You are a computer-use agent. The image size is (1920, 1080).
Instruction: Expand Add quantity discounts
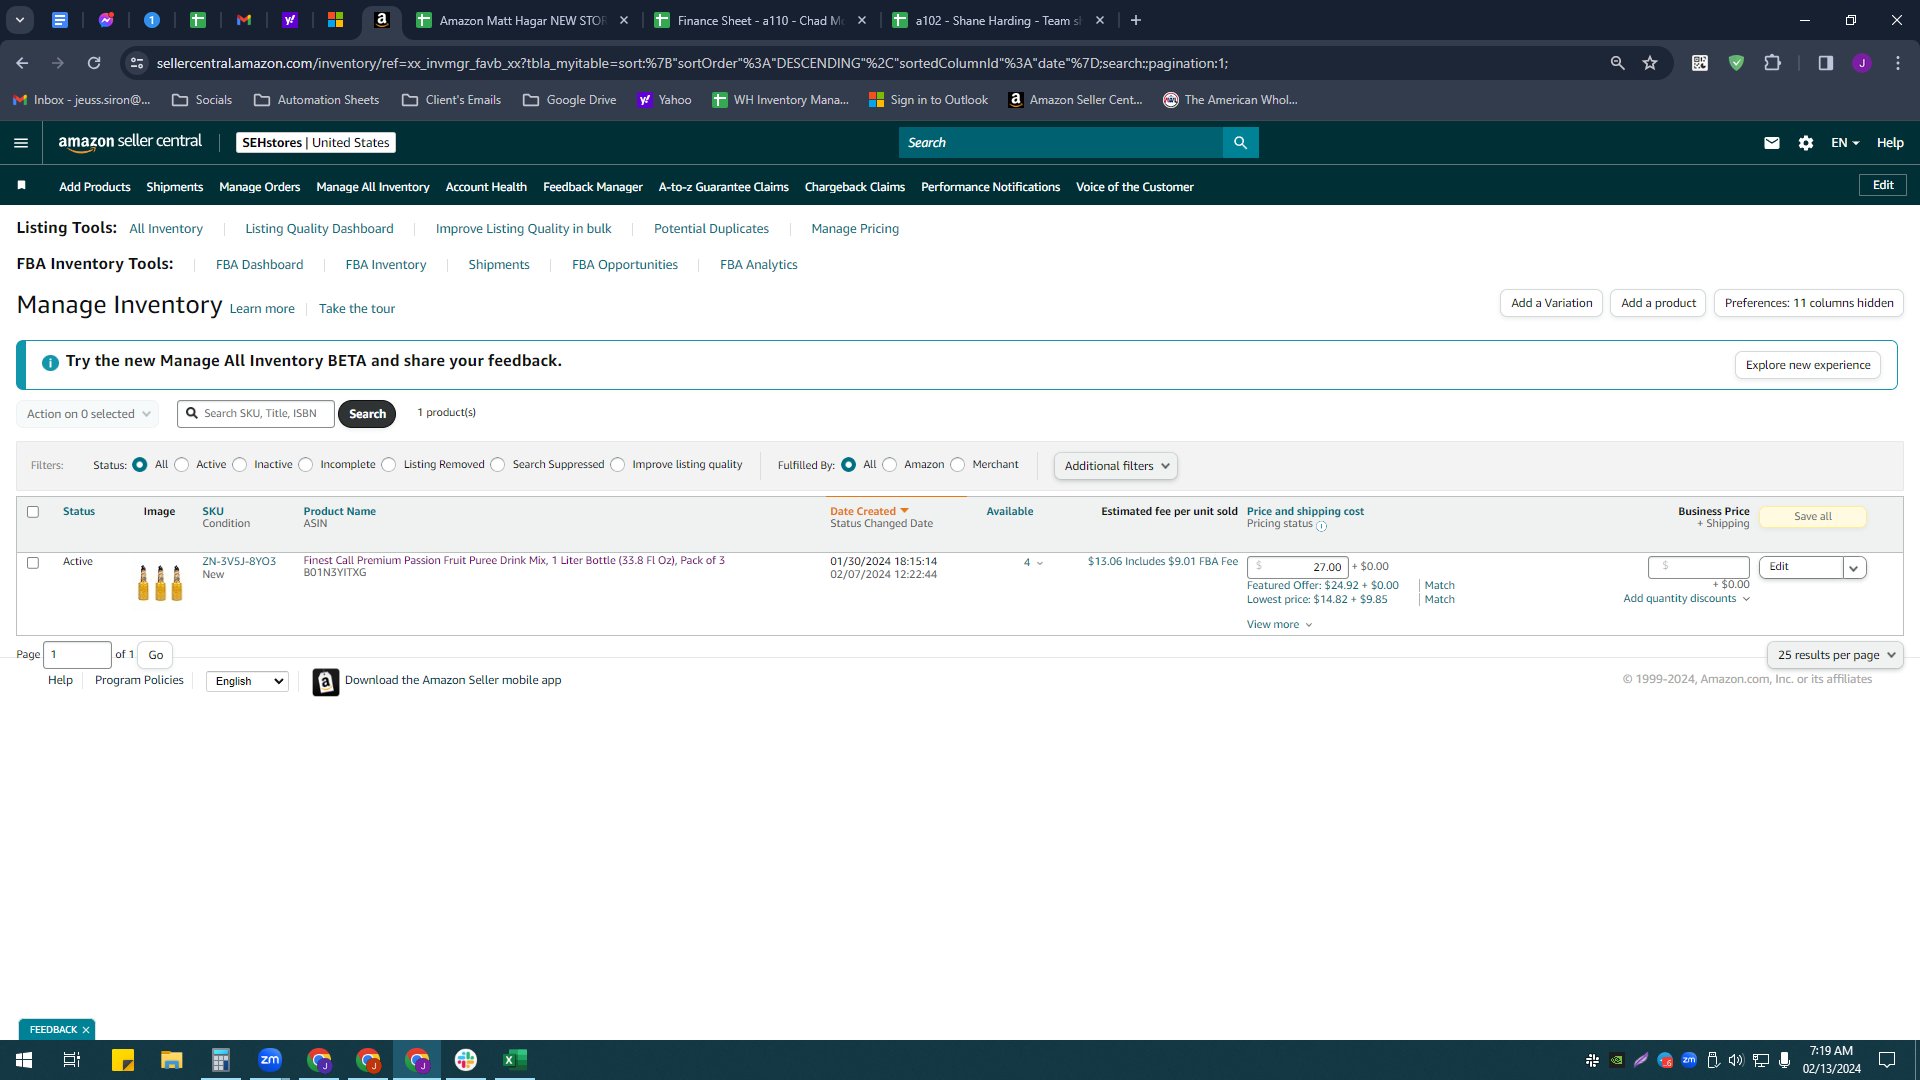click(1686, 599)
